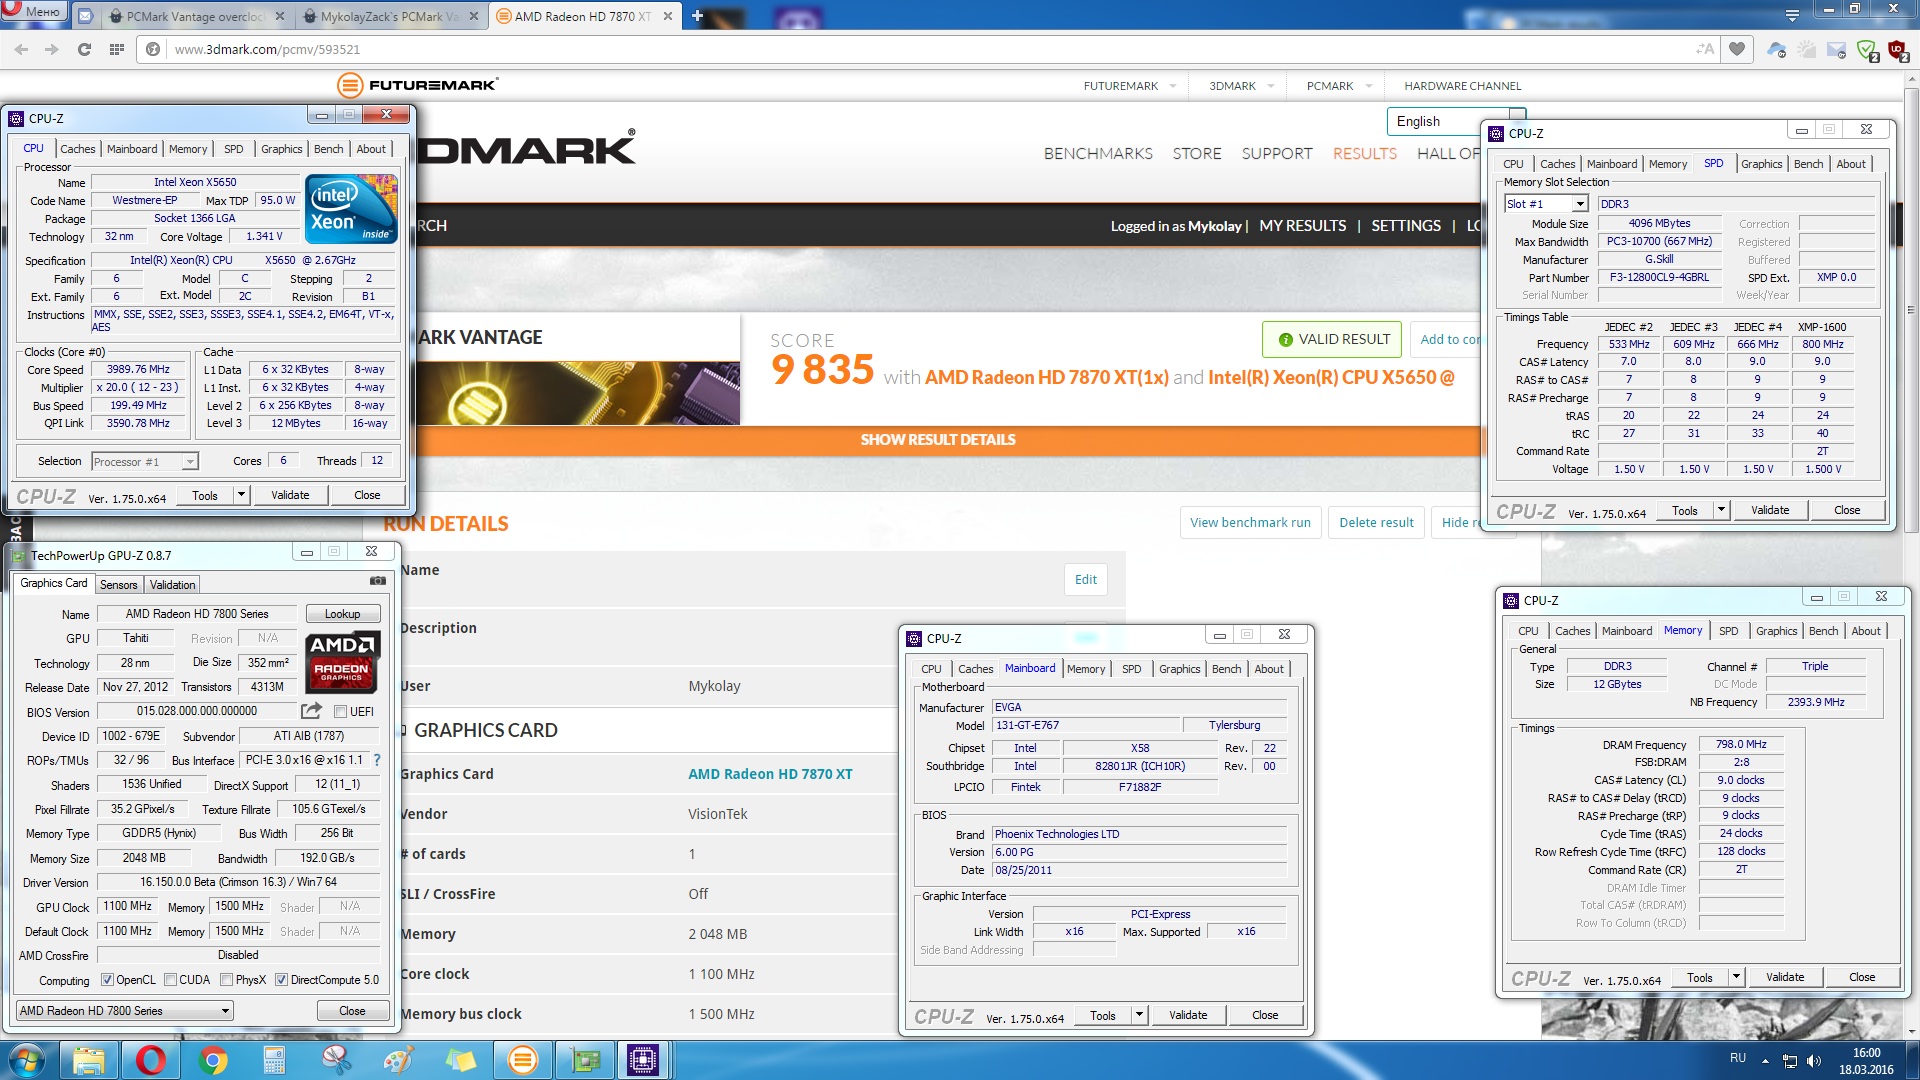Click the volume speaker tray icon

click(x=1813, y=1060)
